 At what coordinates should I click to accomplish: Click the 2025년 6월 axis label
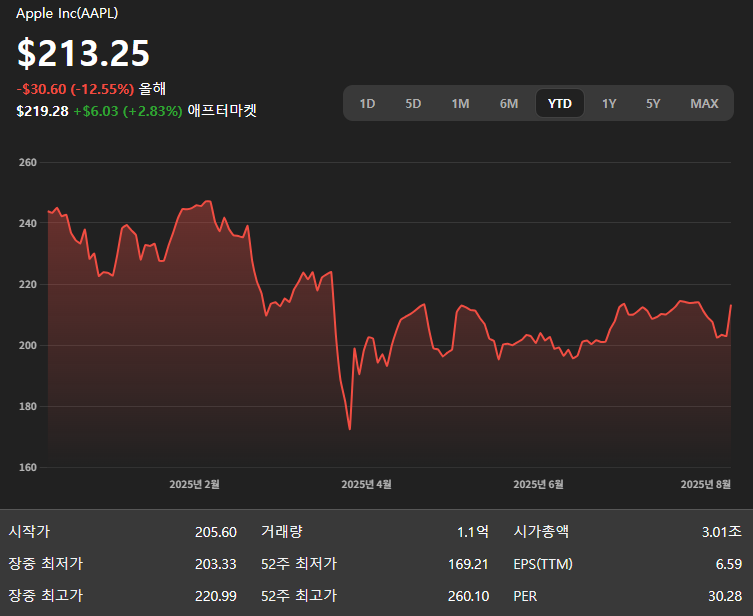click(538, 484)
